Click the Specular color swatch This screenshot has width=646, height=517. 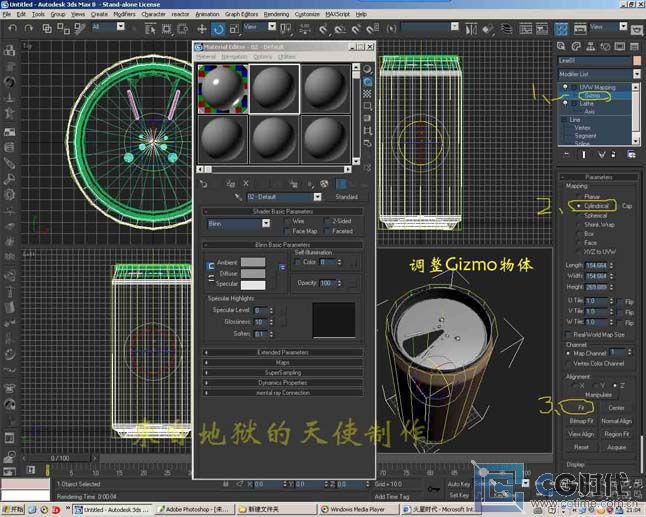(x=253, y=285)
